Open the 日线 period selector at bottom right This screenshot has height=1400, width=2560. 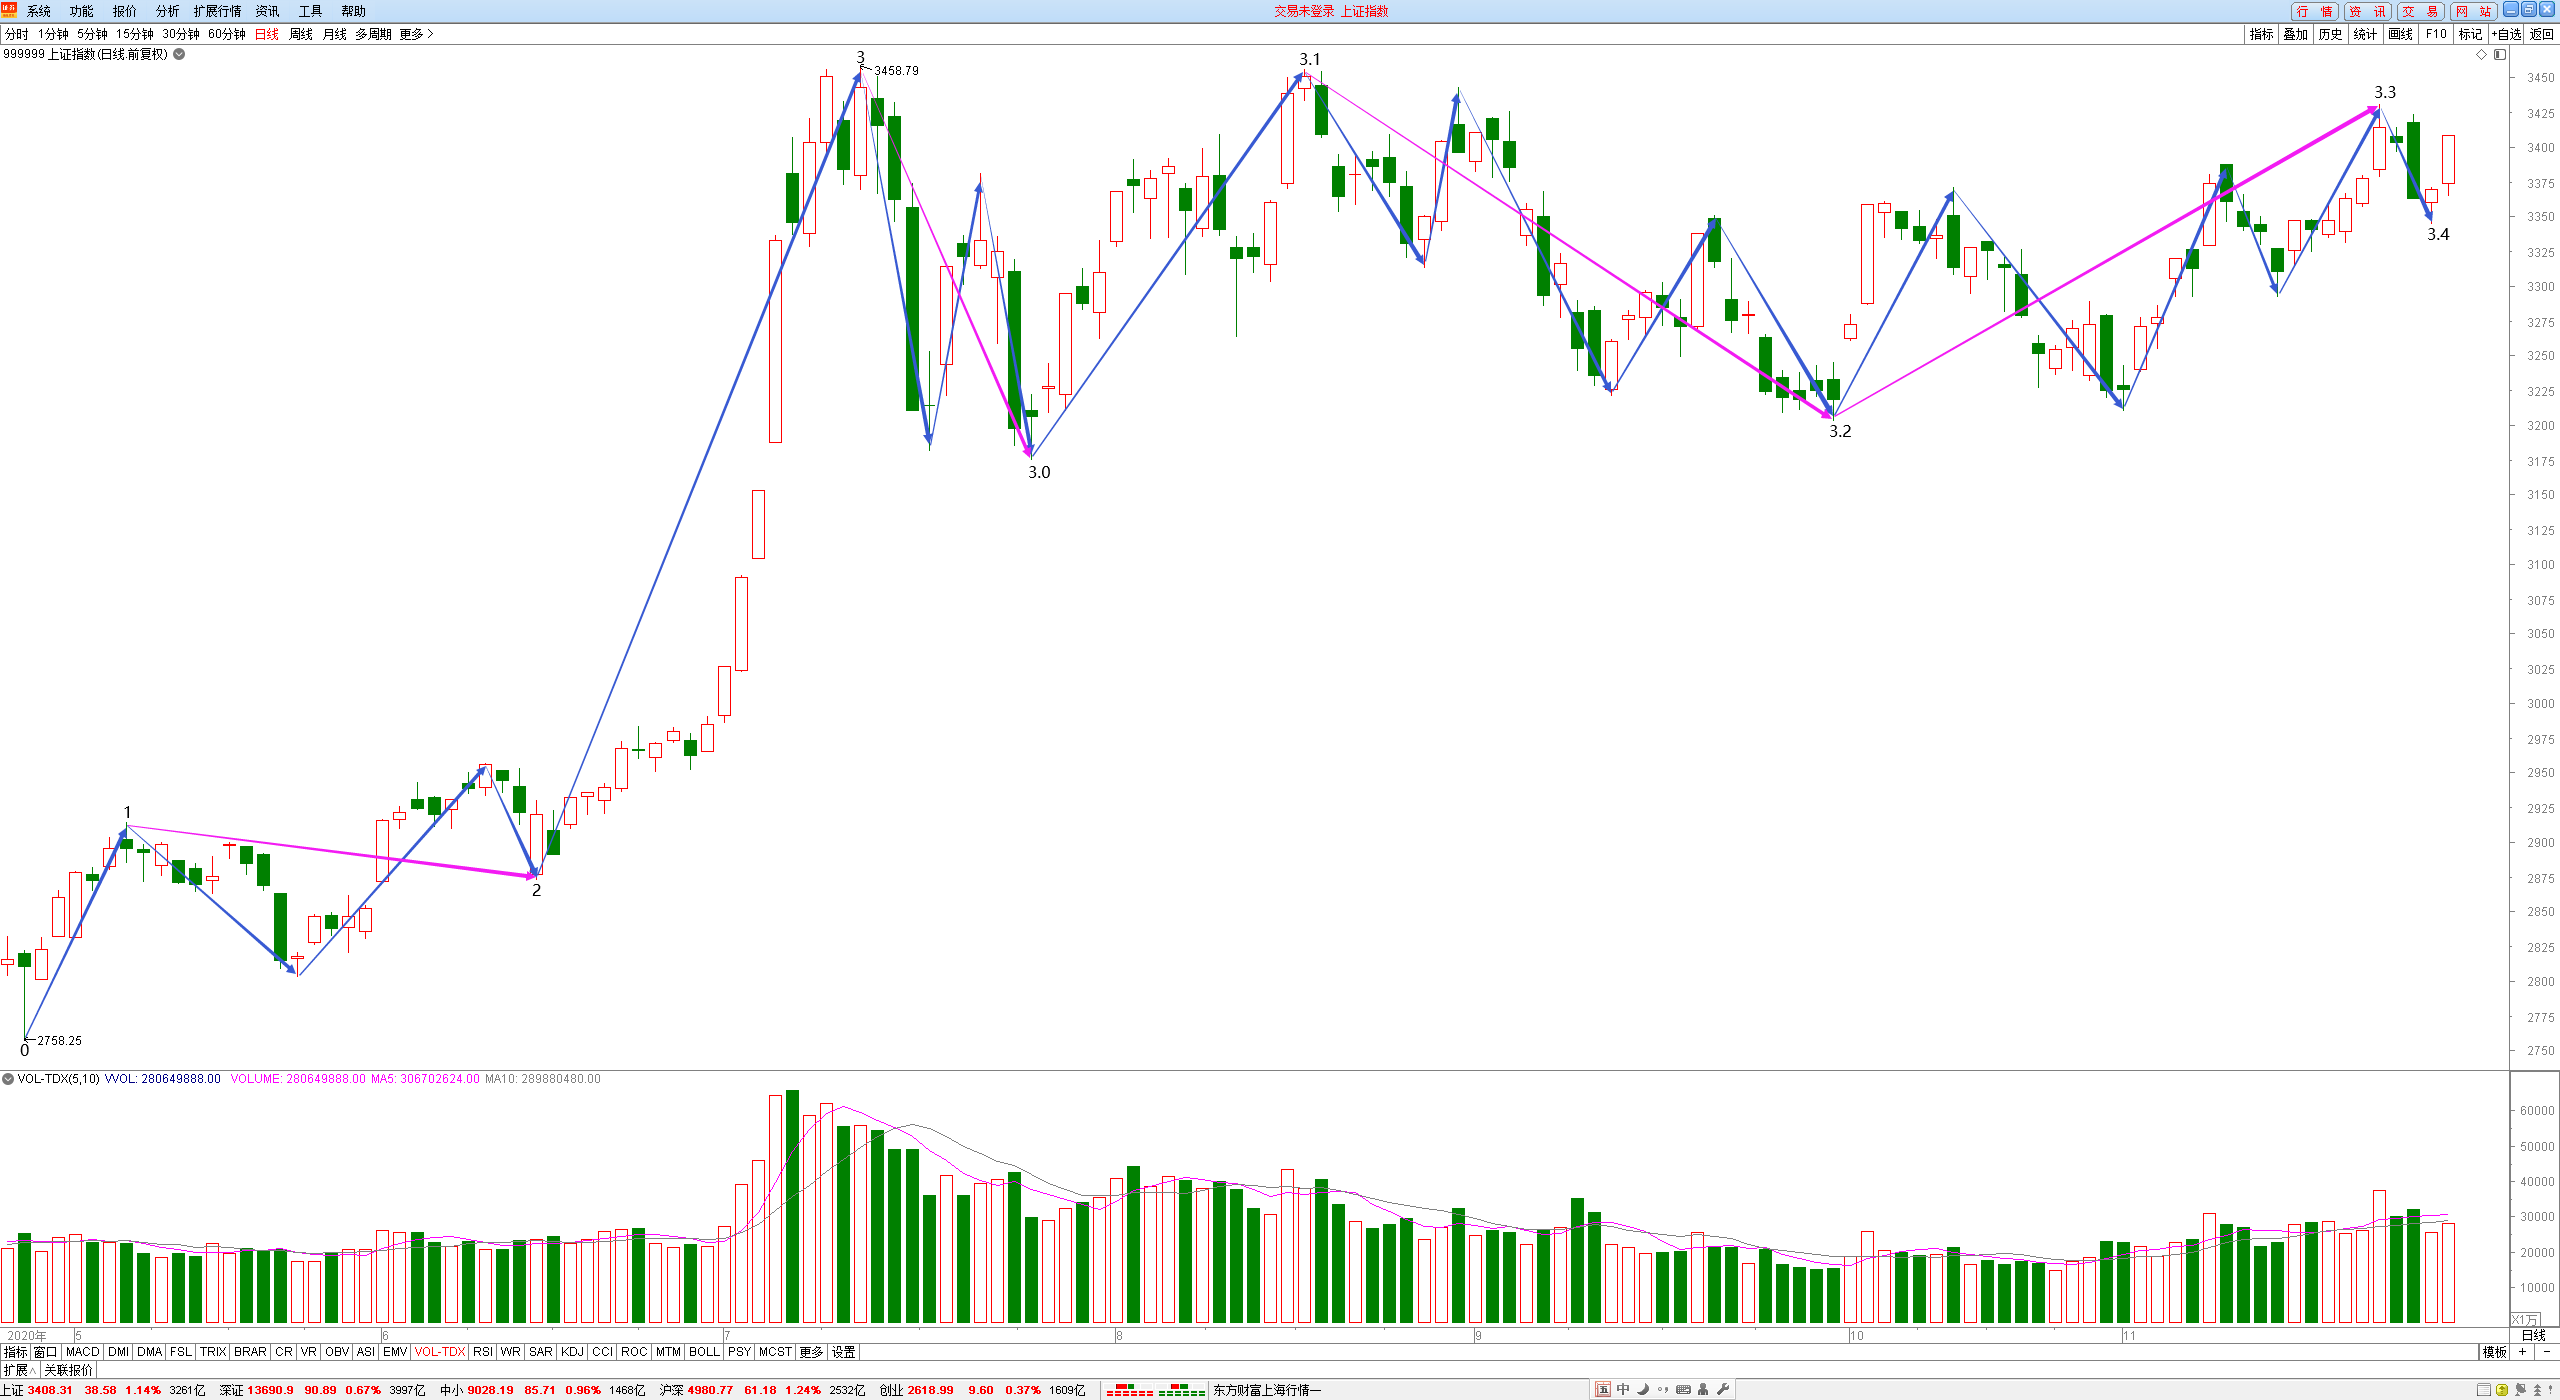pos(2533,1335)
